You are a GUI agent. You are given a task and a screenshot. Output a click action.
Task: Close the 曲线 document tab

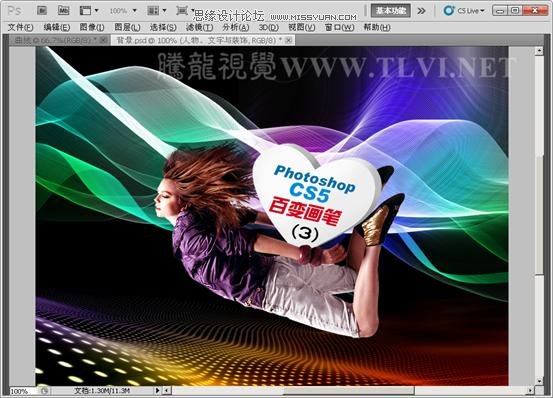104,41
